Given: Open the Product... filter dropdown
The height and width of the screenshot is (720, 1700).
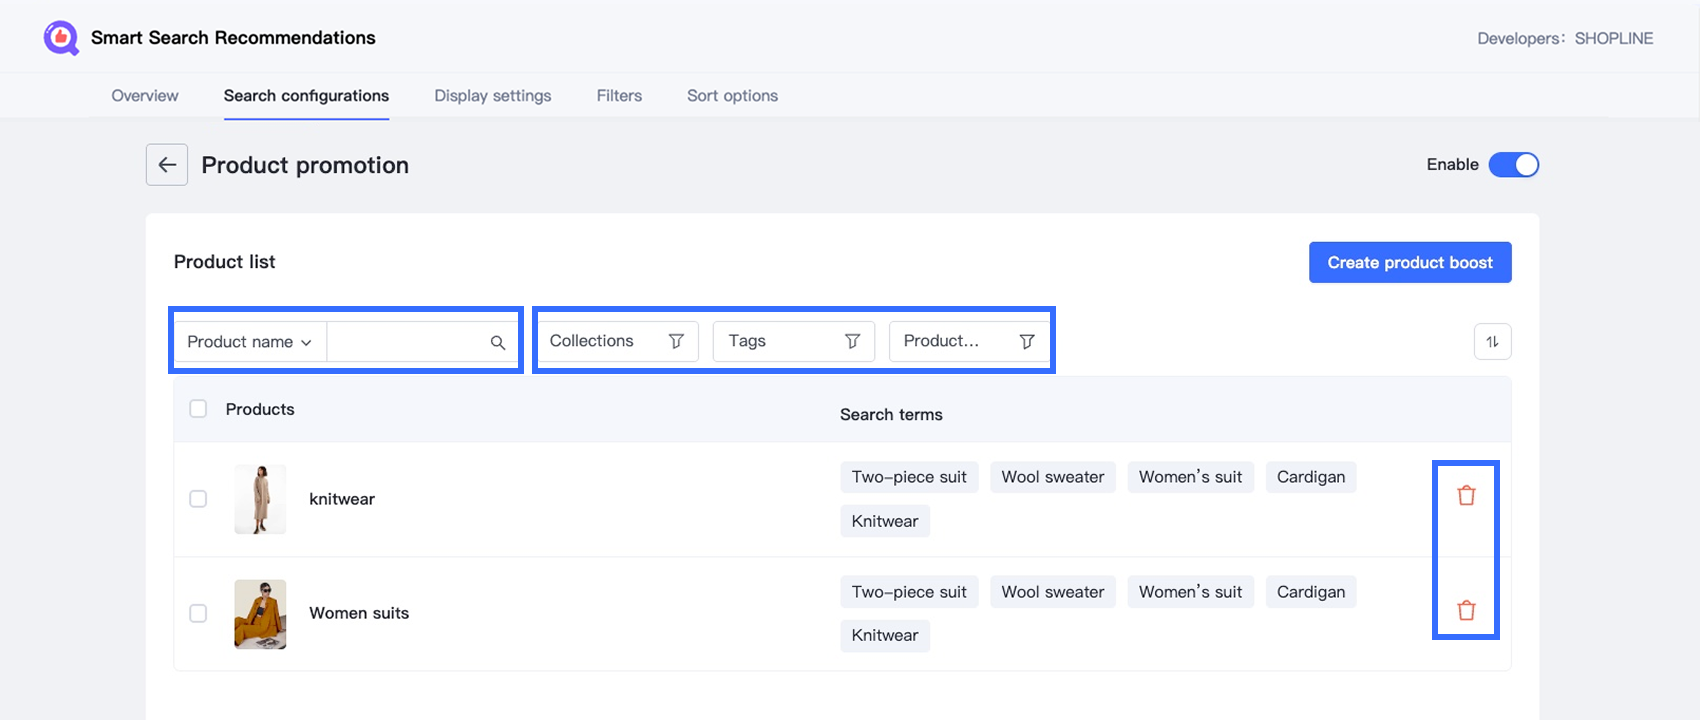Looking at the screenshot, I should tap(968, 341).
